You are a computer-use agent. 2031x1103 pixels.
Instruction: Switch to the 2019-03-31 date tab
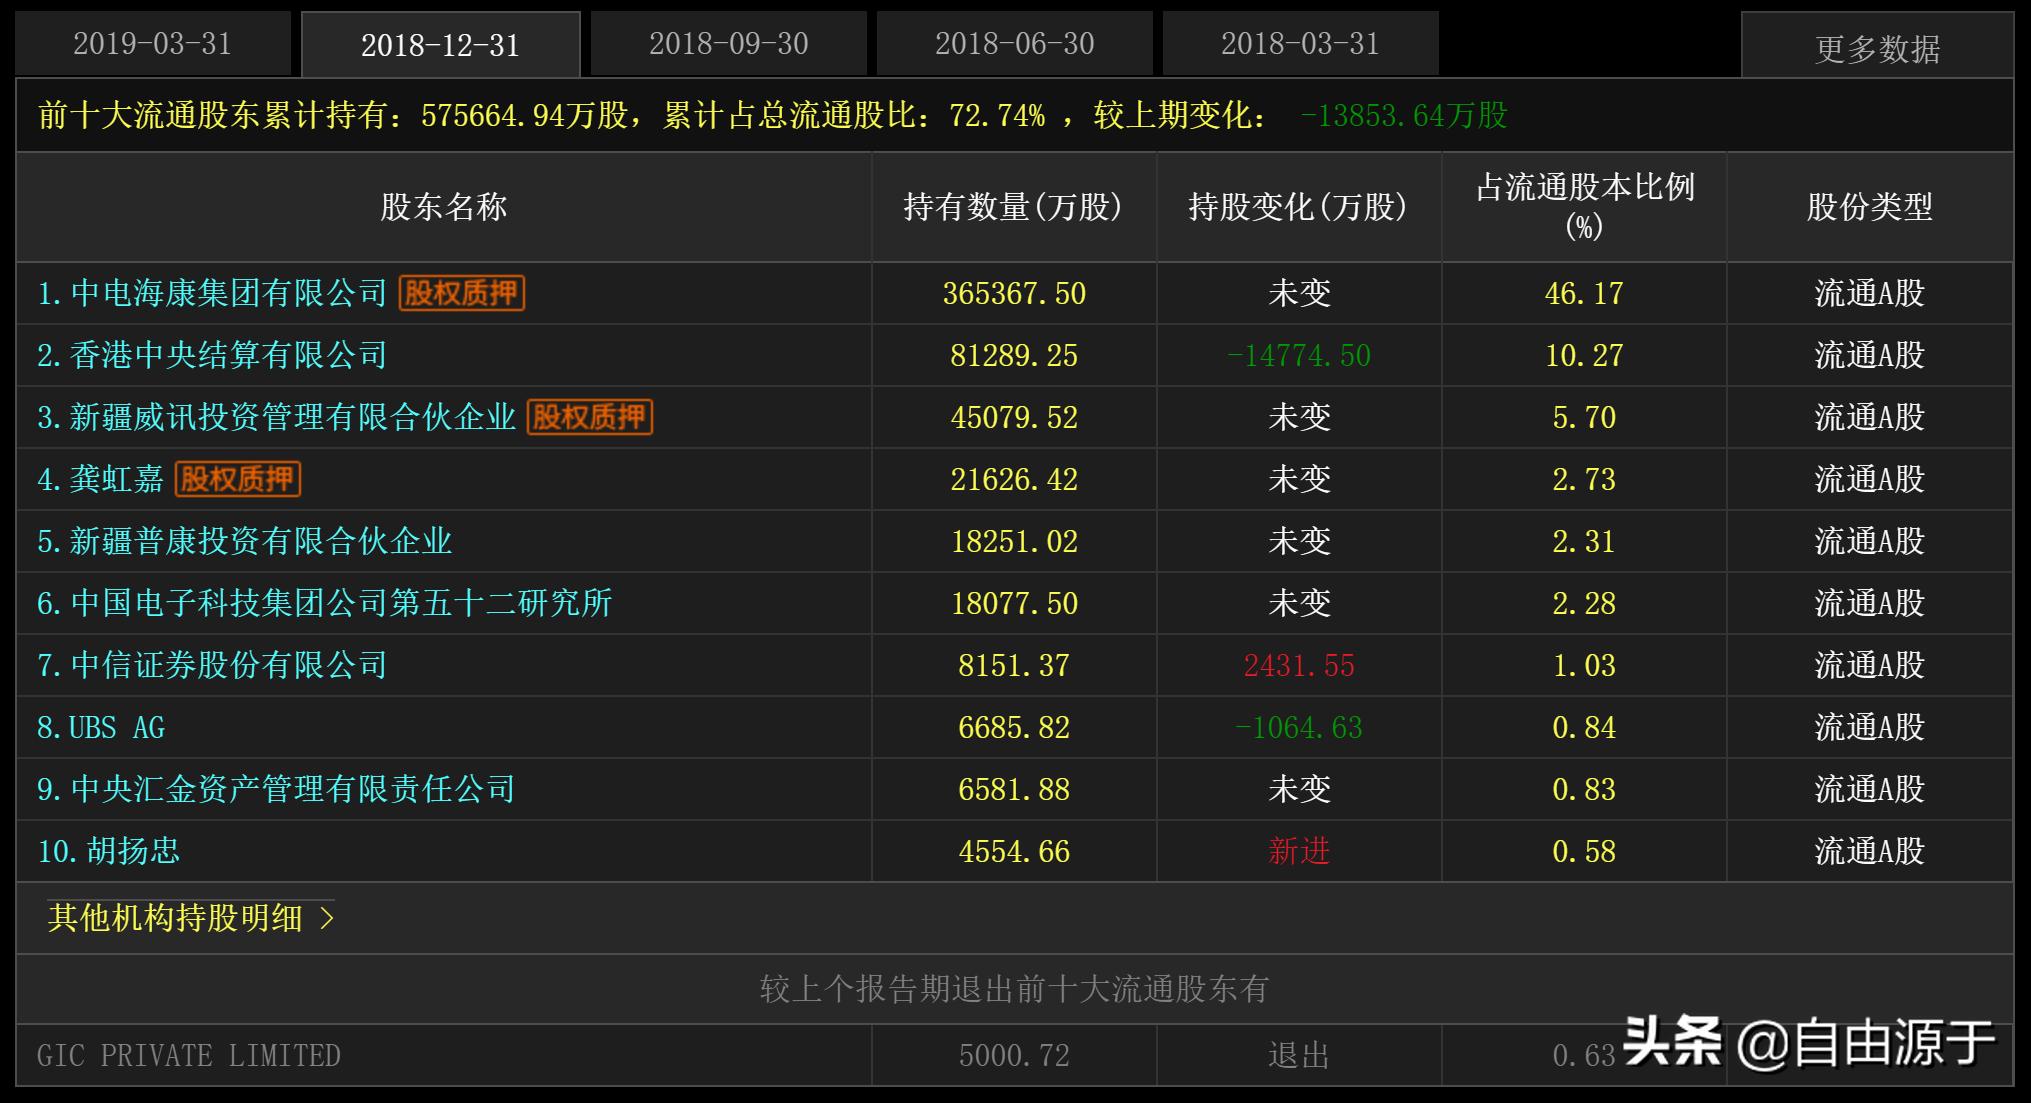click(153, 43)
